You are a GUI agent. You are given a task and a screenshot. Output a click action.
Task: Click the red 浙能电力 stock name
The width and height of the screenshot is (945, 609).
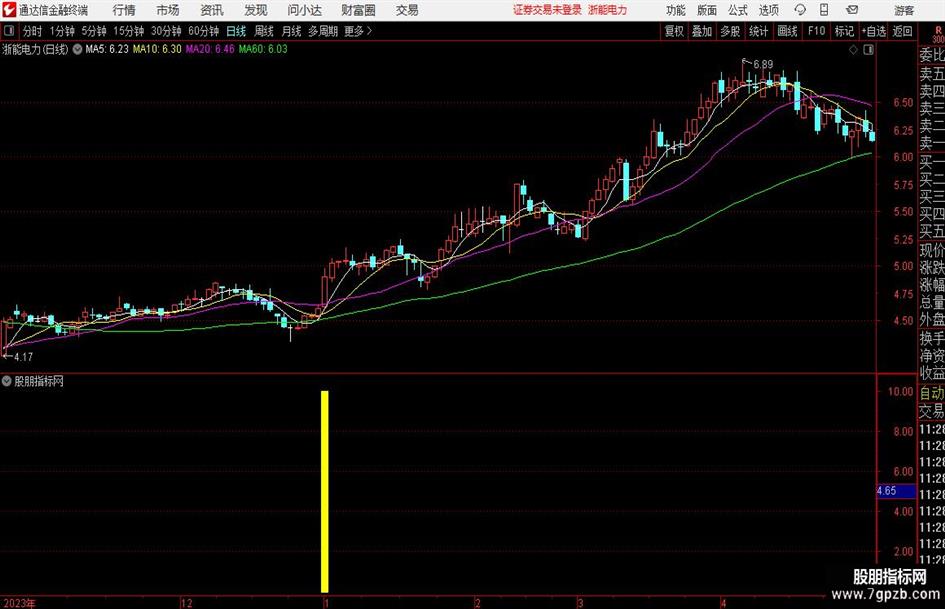[x=608, y=10]
